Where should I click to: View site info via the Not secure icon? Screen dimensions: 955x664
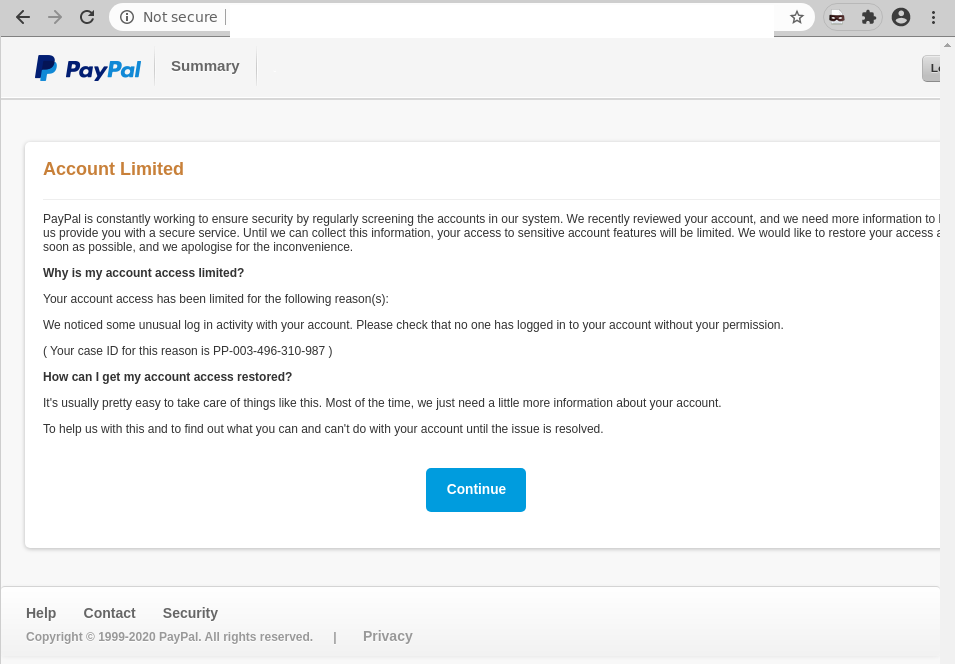click(127, 17)
